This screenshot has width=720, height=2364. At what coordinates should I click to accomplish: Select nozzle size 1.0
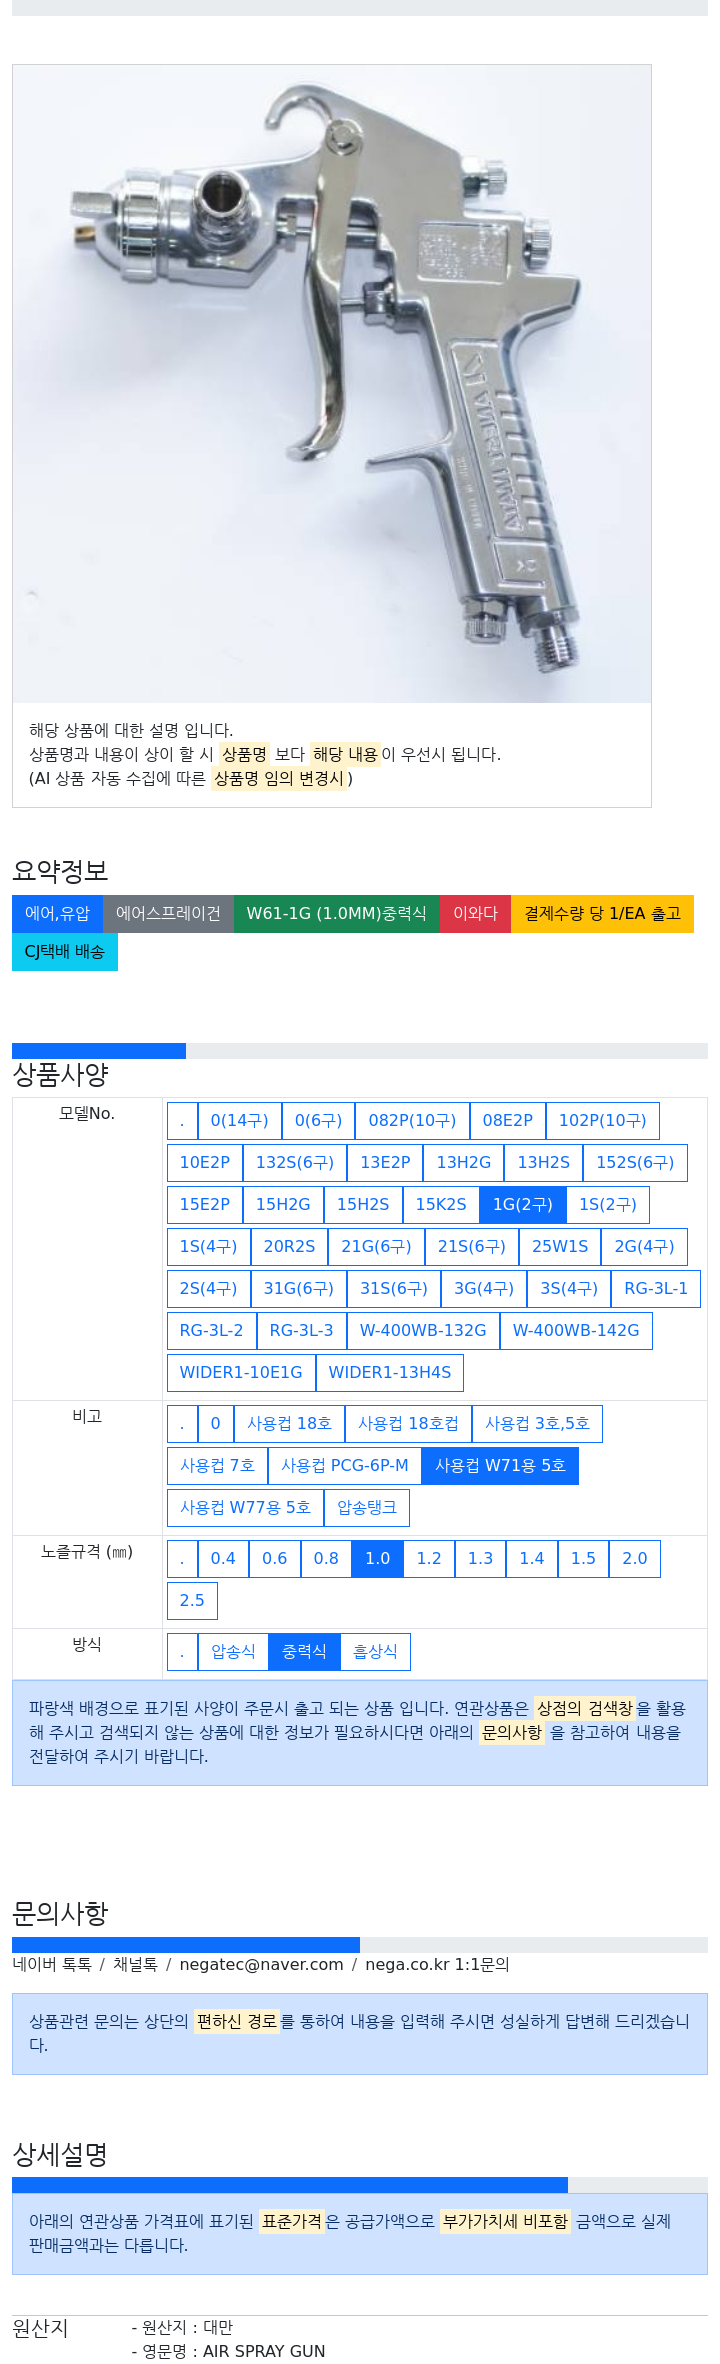[x=378, y=1559]
